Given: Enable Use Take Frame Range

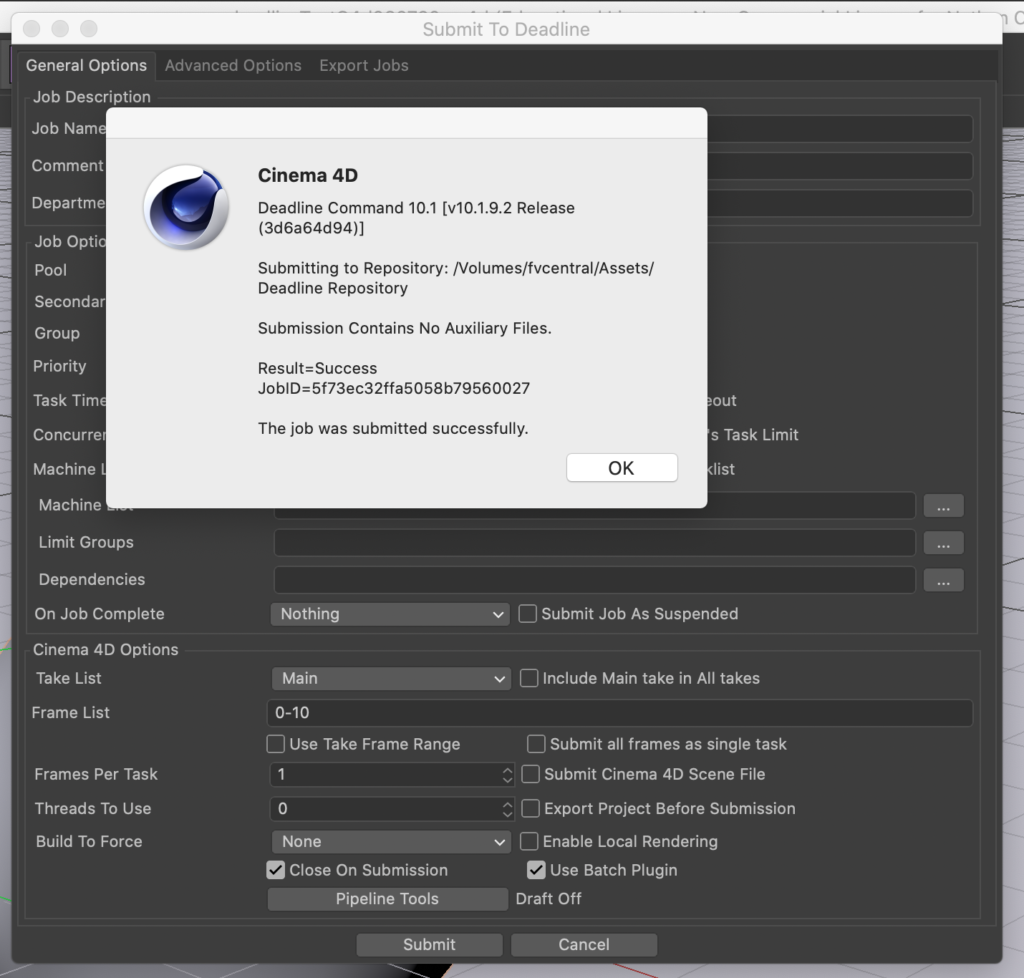Looking at the screenshot, I should click(276, 744).
